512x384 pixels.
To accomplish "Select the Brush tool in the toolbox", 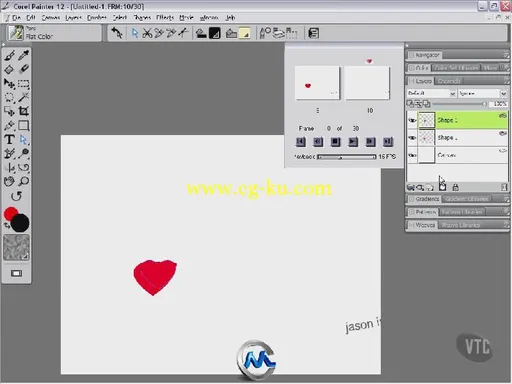I will click(9, 55).
